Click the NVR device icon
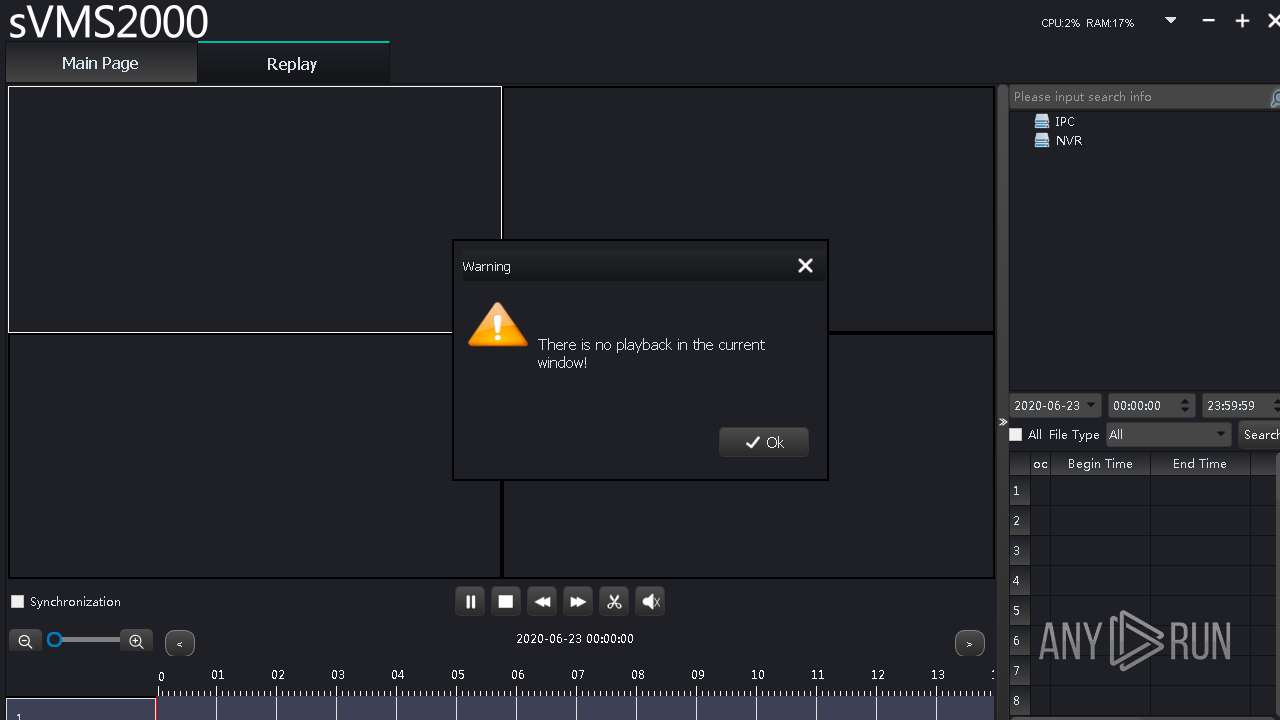 tap(1042, 140)
